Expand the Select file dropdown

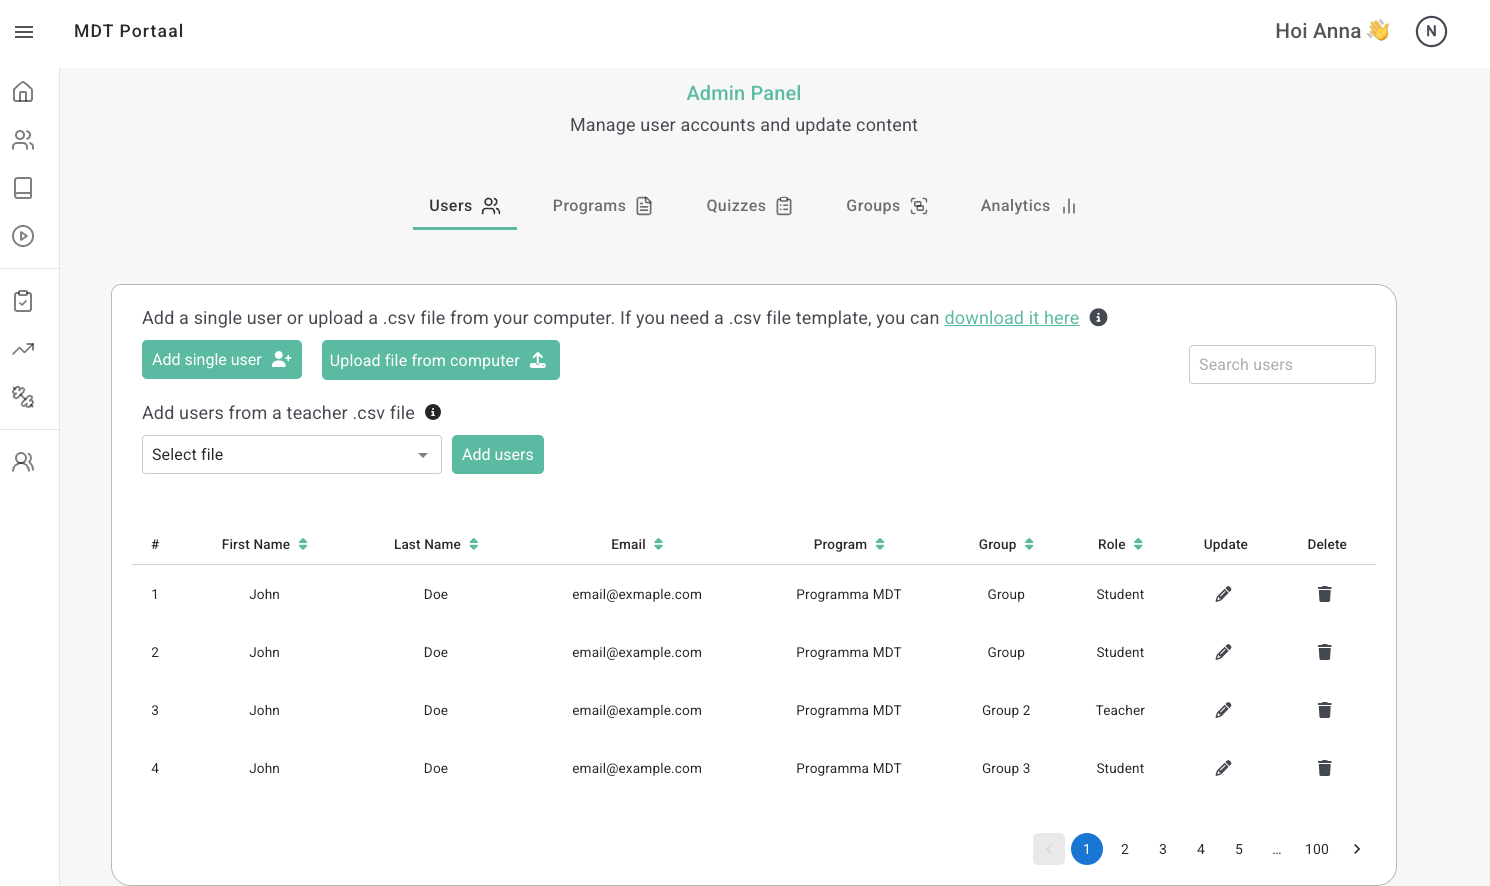(291, 455)
